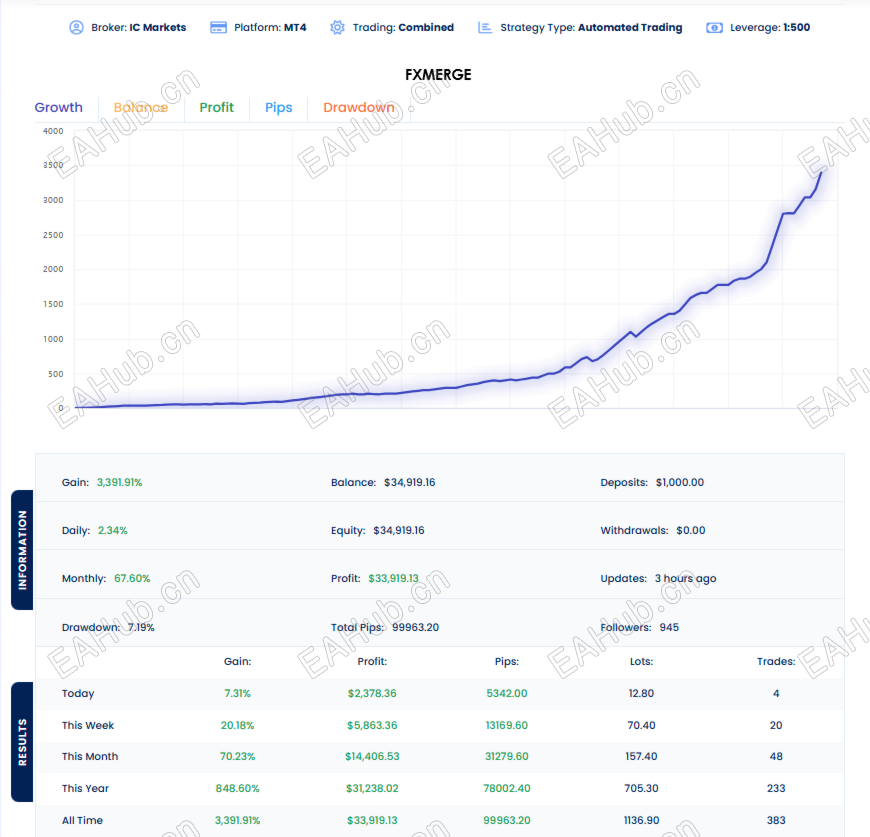This screenshot has width=870, height=837.
Task: Open the Profit chart tab
Action: pos(216,108)
